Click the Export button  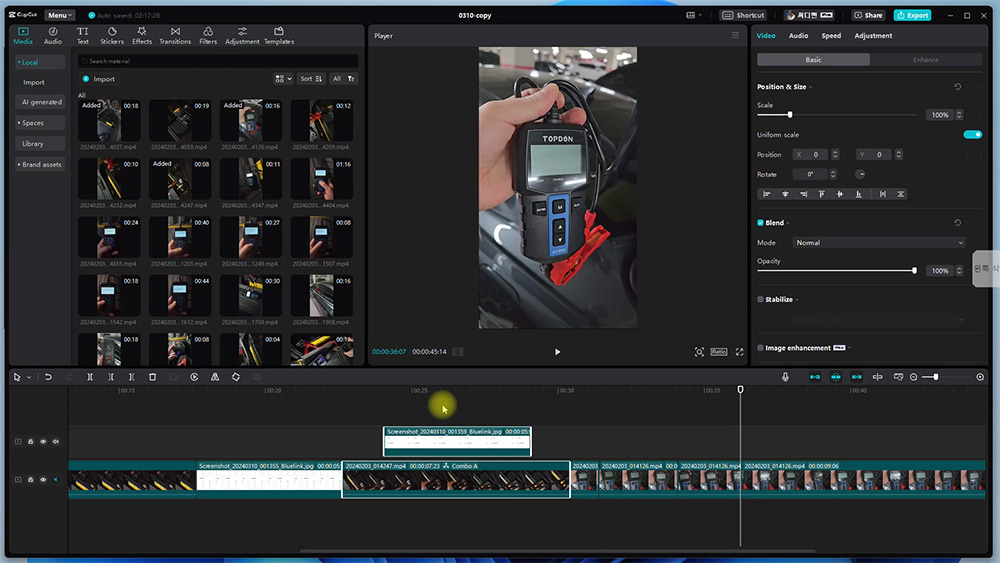[x=913, y=15]
